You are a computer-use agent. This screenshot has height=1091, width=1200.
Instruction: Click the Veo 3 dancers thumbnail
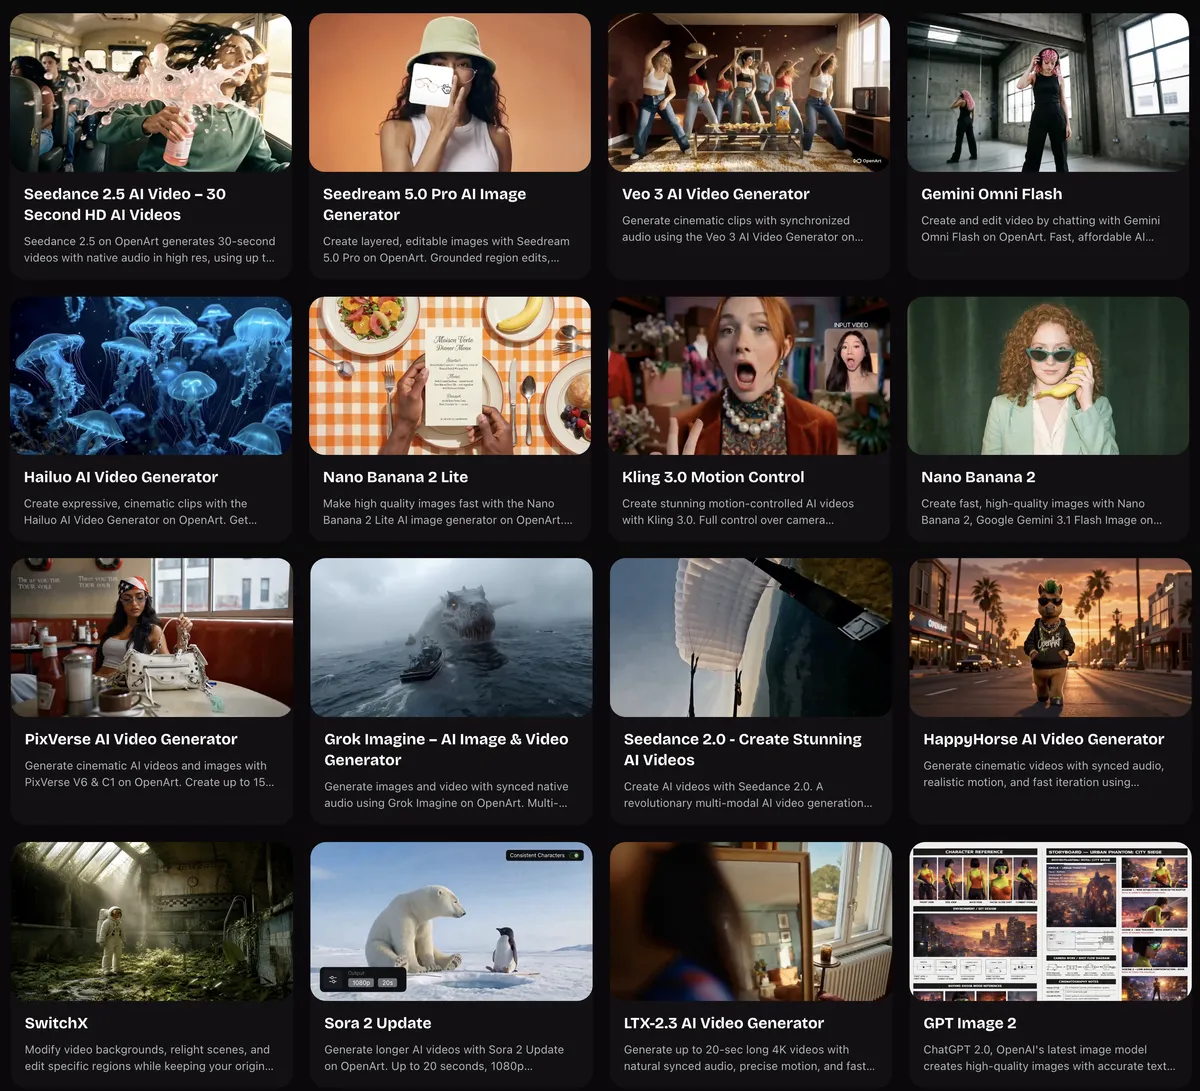(x=749, y=92)
